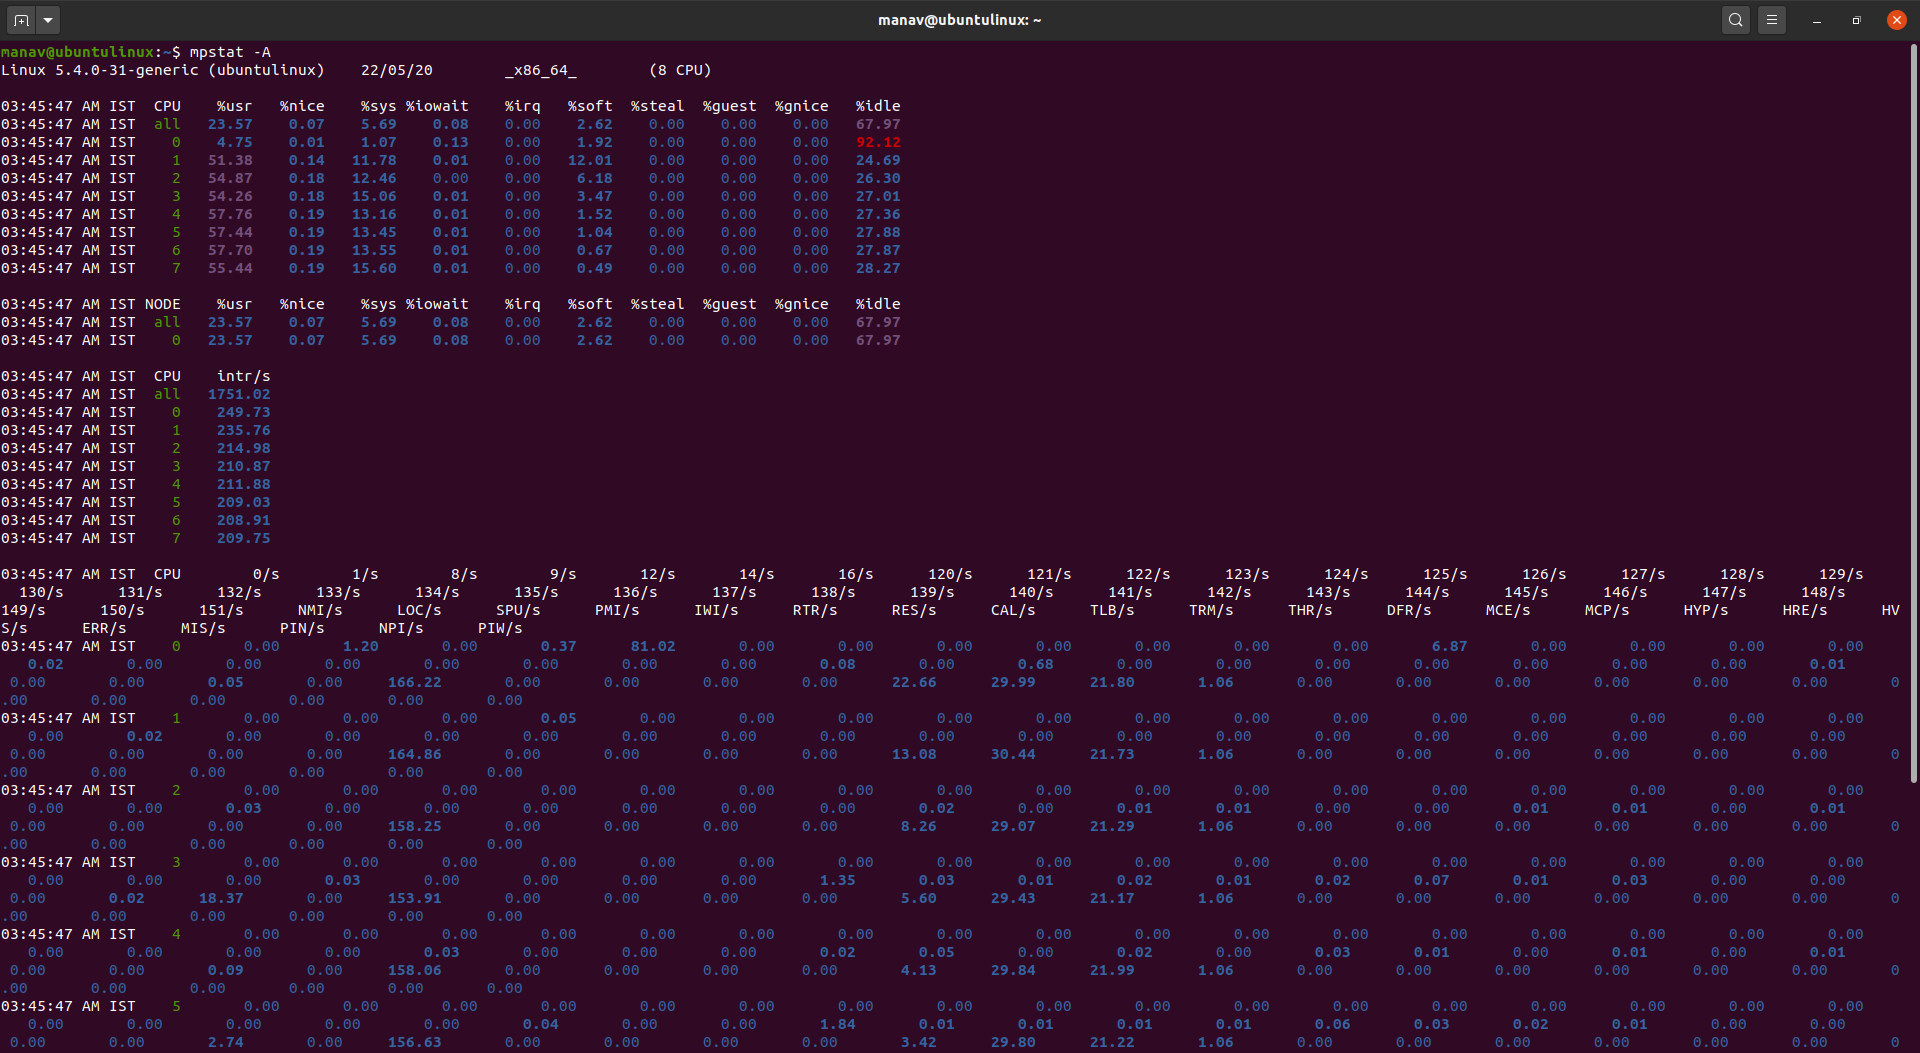
Task: Open a new terminal tab
Action: pos(21,20)
